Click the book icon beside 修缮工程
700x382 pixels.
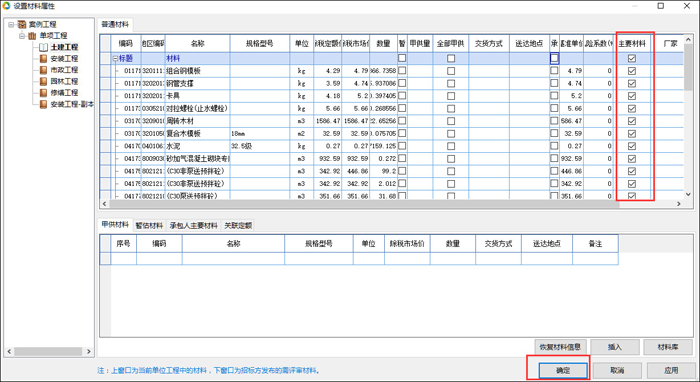43,92
